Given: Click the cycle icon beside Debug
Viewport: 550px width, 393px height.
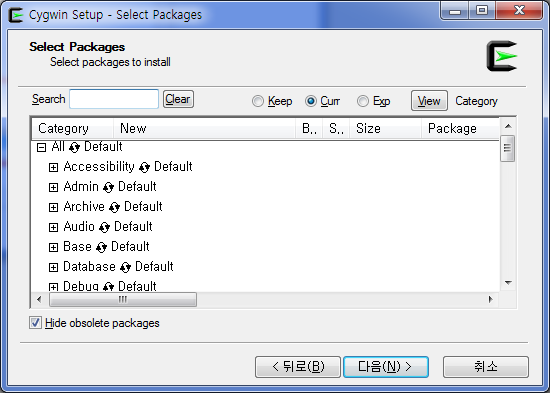Looking at the screenshot, I should (108, 287).
